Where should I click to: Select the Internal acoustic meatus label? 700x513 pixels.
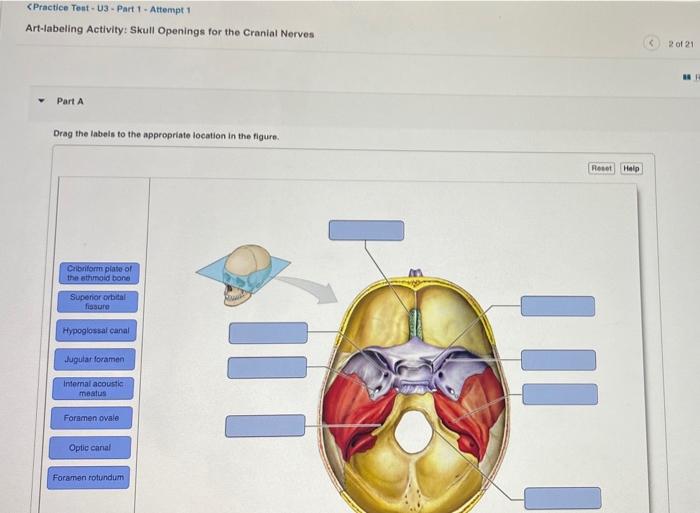(93, 388)
